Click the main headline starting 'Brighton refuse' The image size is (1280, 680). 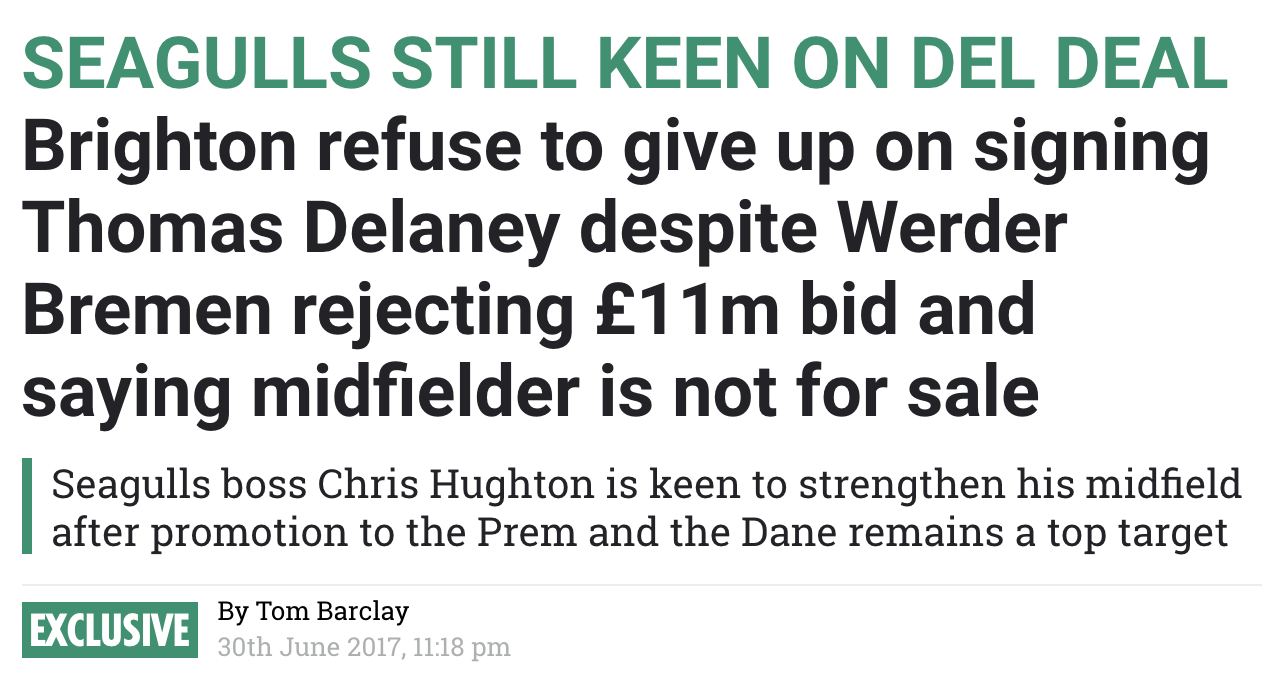(x=616, y=271)
